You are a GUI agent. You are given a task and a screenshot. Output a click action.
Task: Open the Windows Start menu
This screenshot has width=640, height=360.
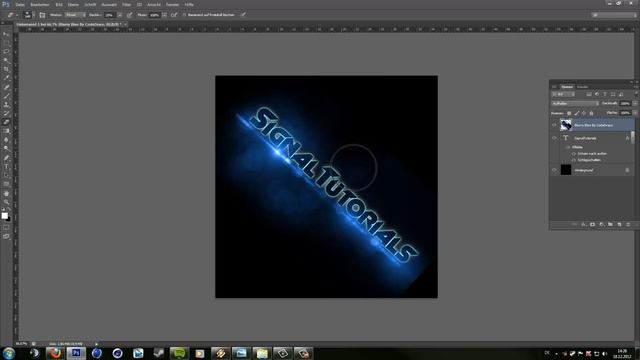pos(9,353)
